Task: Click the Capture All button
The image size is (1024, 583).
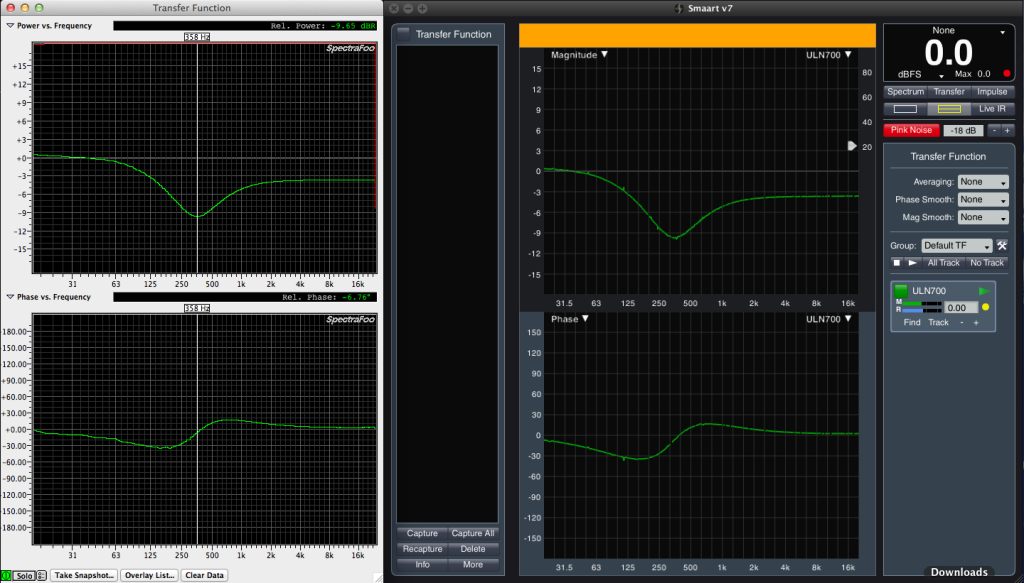Action: tap(473, 534)
